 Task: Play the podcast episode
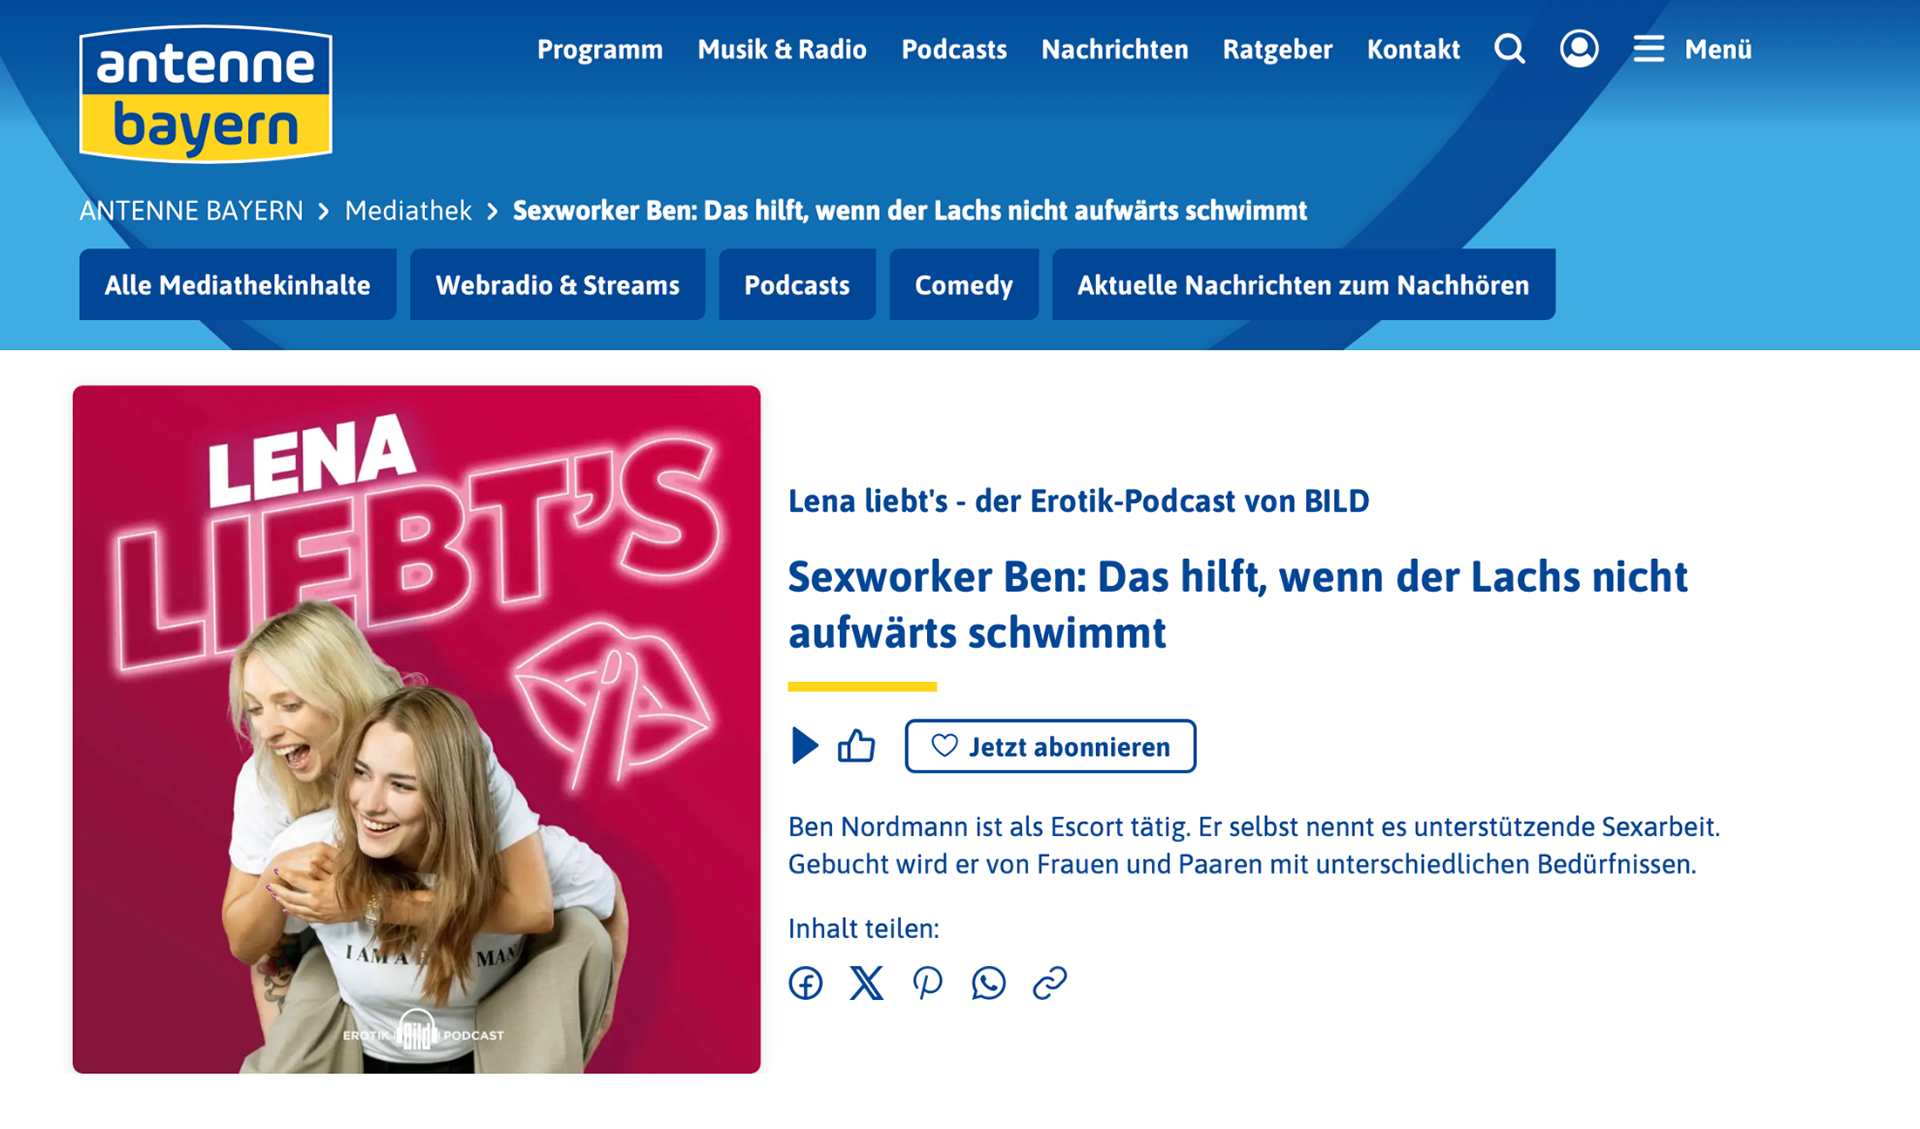point(804,746)
